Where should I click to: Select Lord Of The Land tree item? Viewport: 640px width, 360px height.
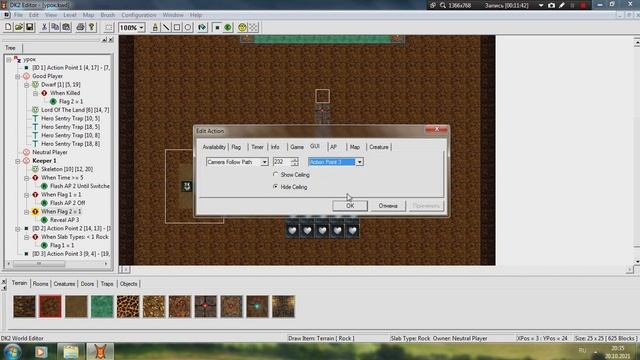coord(75,110)
